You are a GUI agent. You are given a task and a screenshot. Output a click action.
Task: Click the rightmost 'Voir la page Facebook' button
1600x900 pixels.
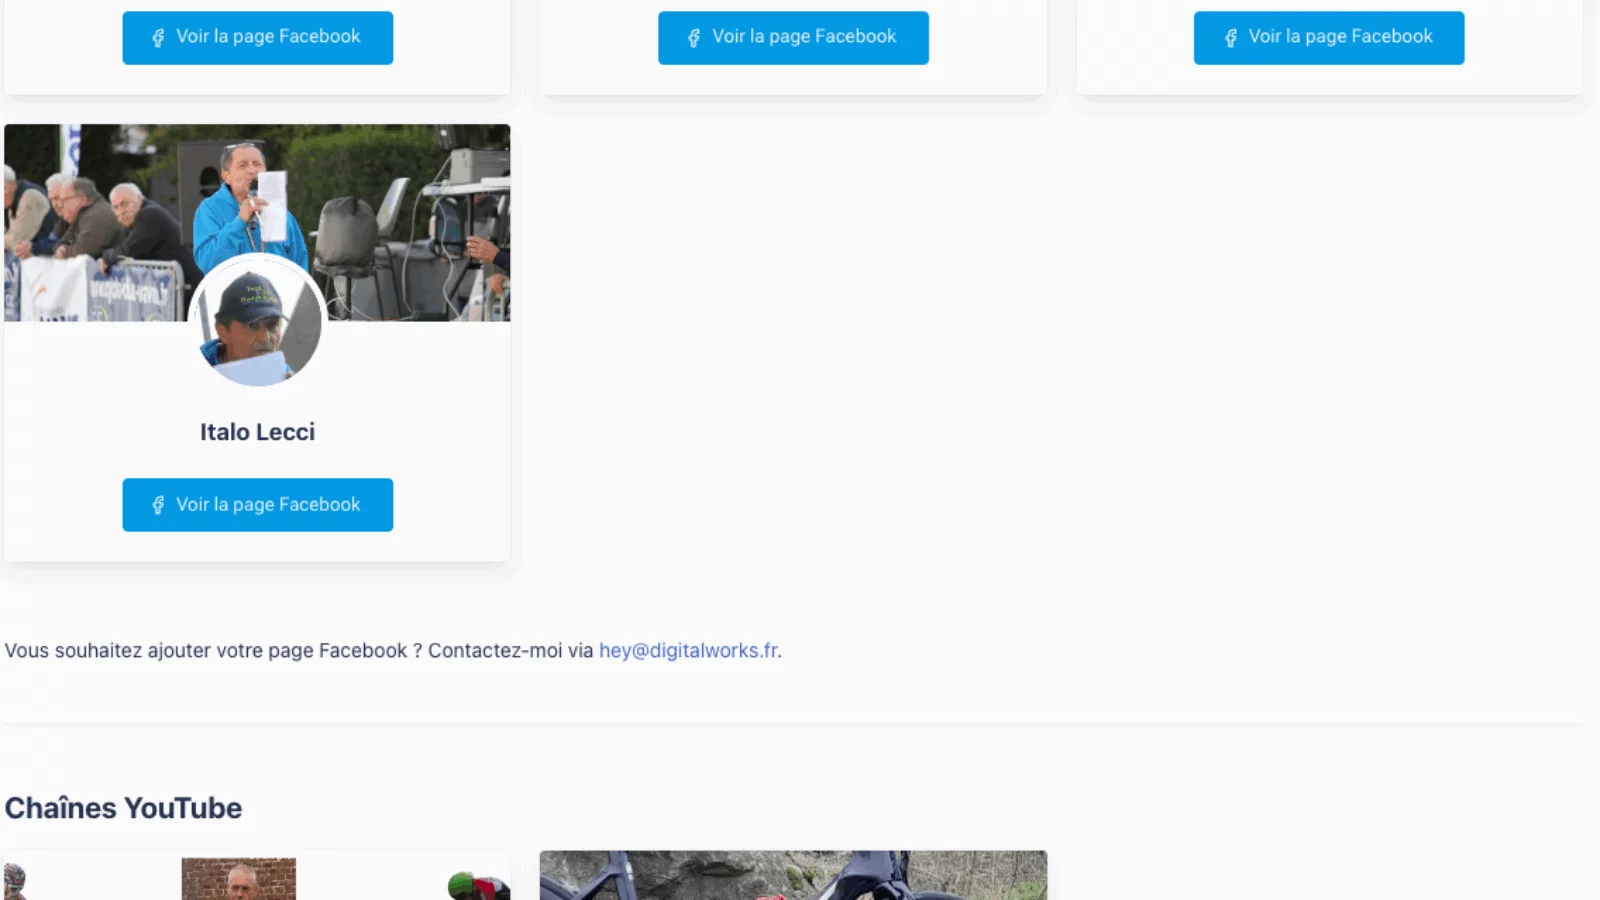click(x=1328, y=37)
